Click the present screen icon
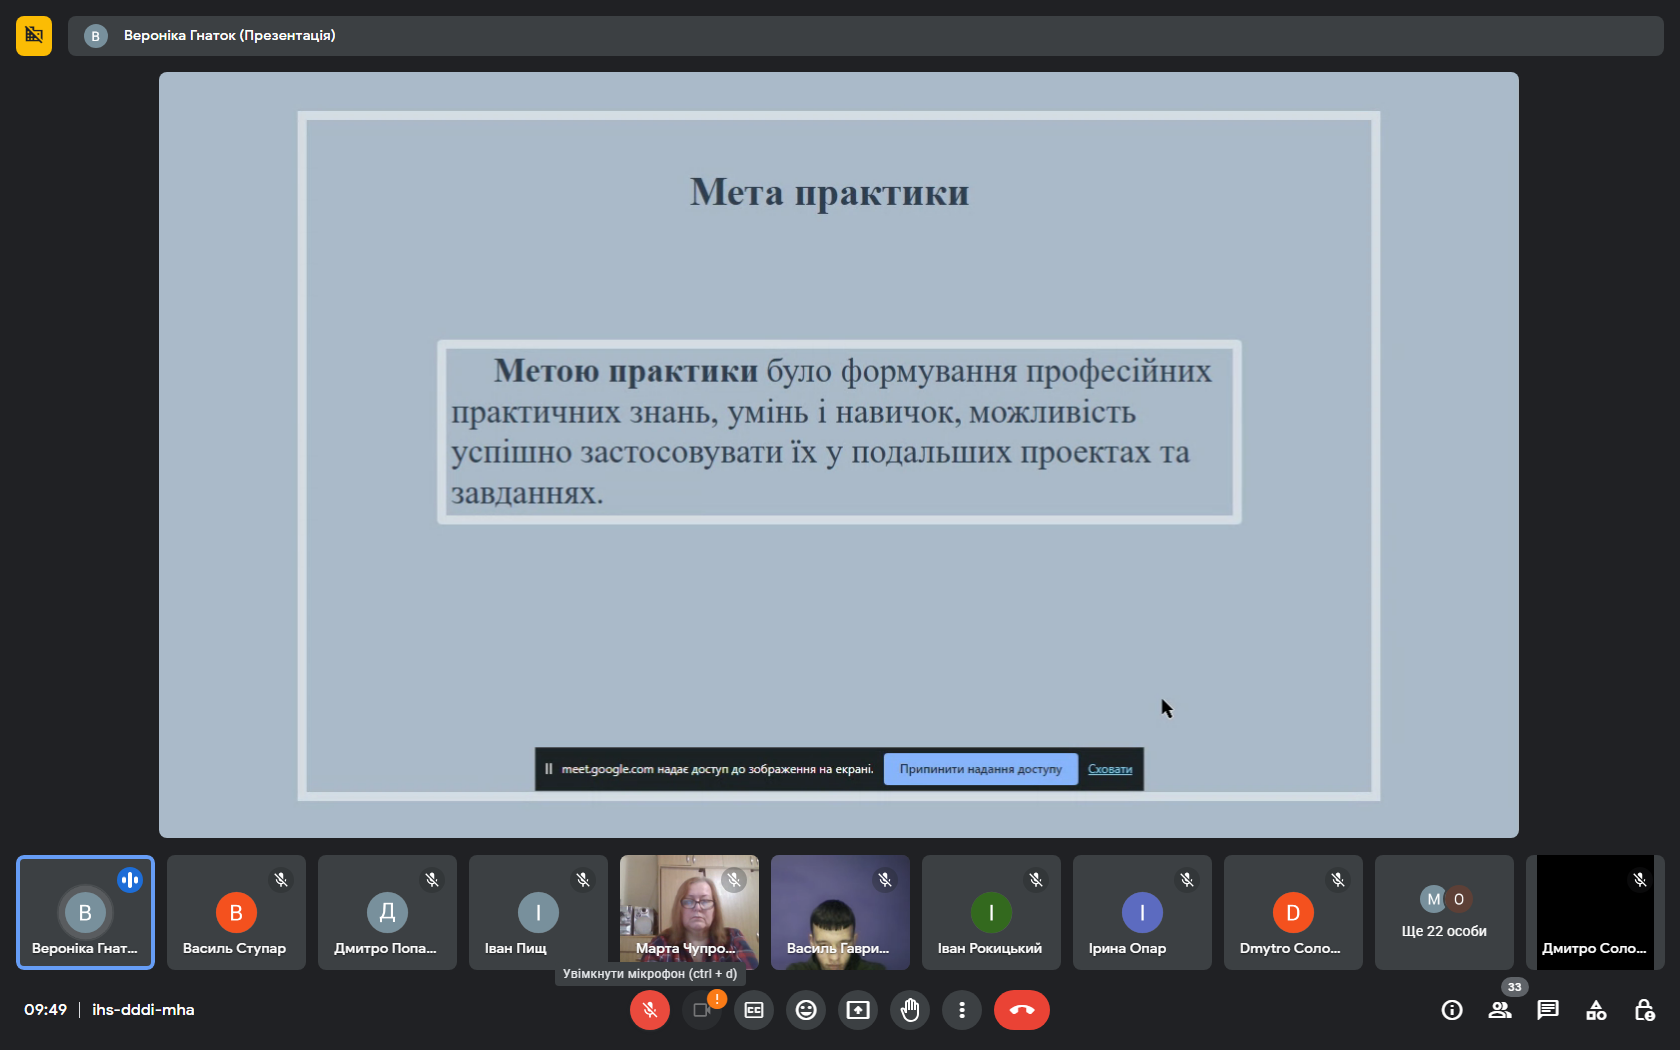 [858, 1010]
